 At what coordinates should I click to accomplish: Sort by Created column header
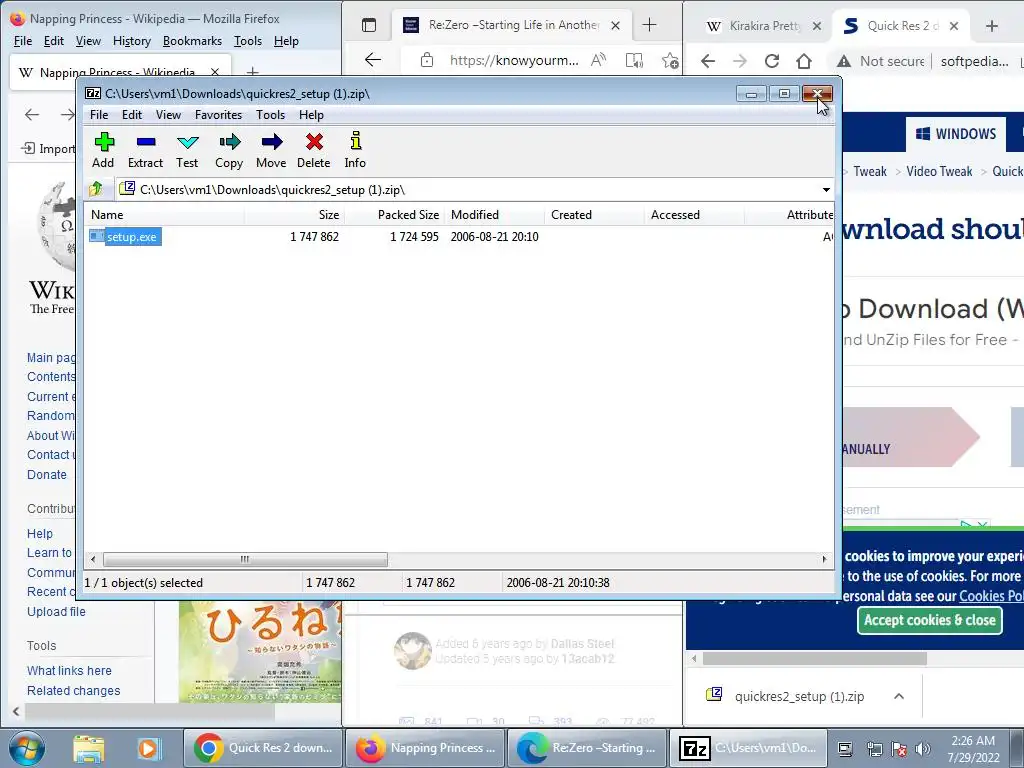[594, 215]
